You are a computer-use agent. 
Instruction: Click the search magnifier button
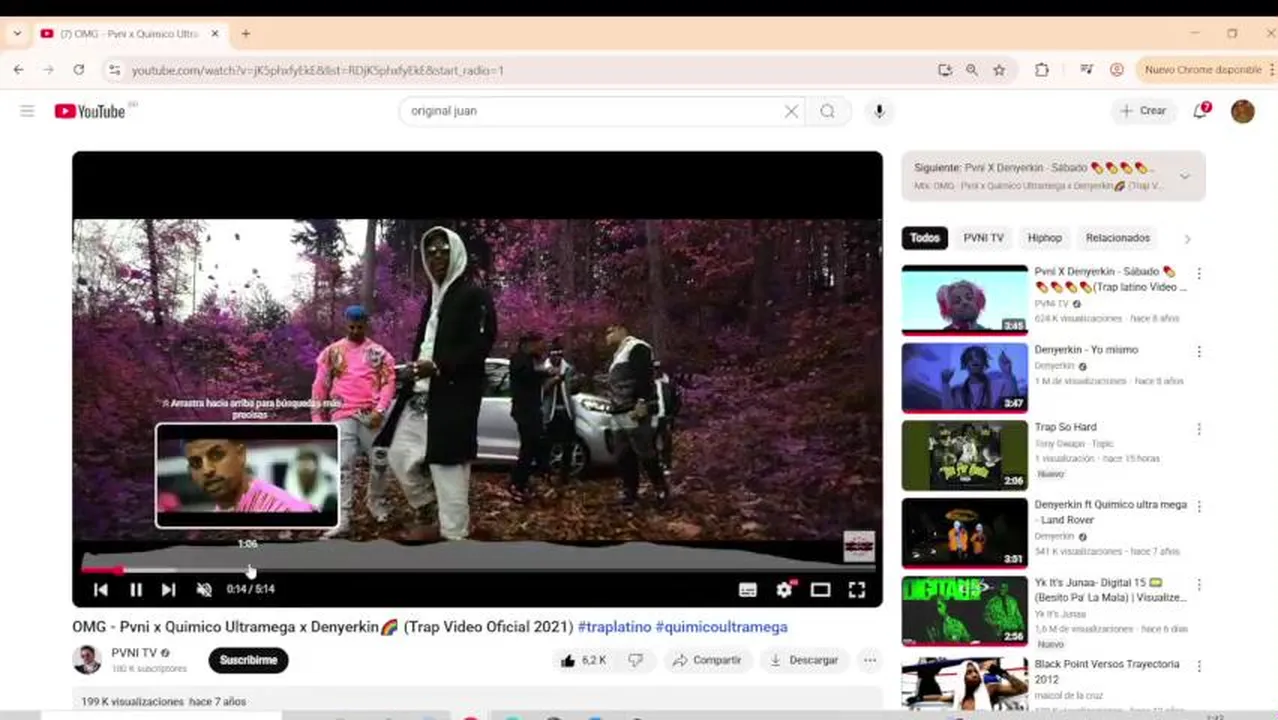point(827,111)
